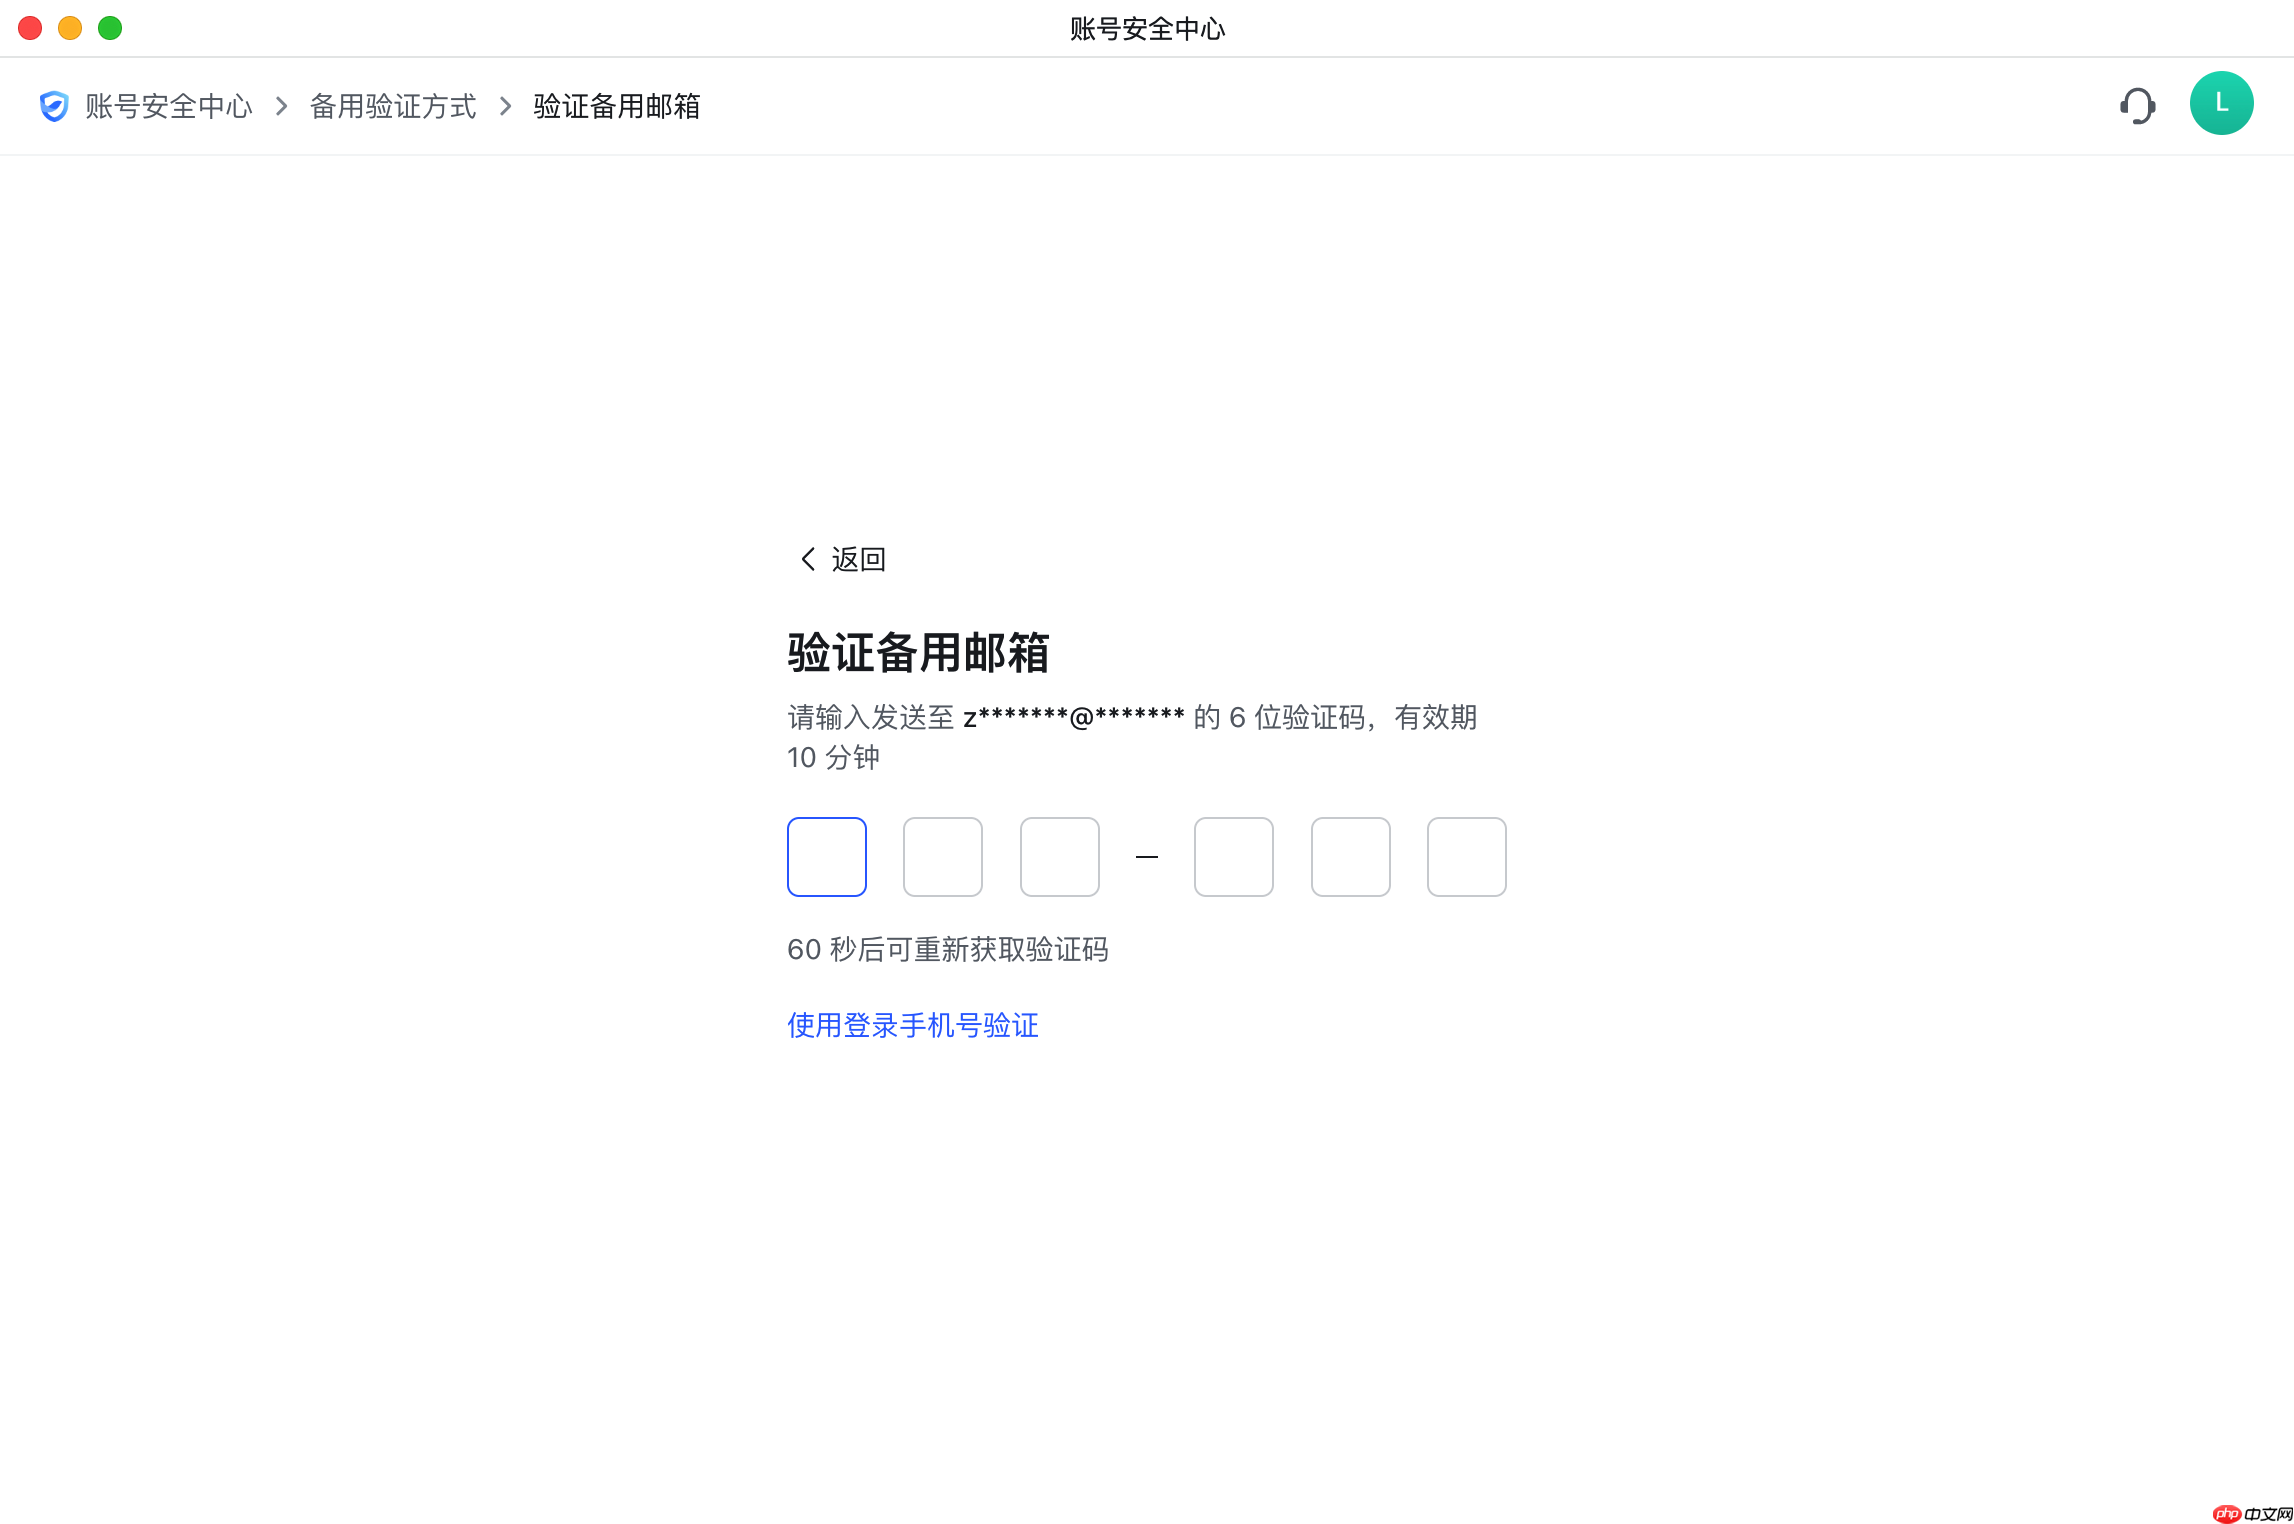
Task: Maximize window with green button
Action: click(x=110, y=28)
